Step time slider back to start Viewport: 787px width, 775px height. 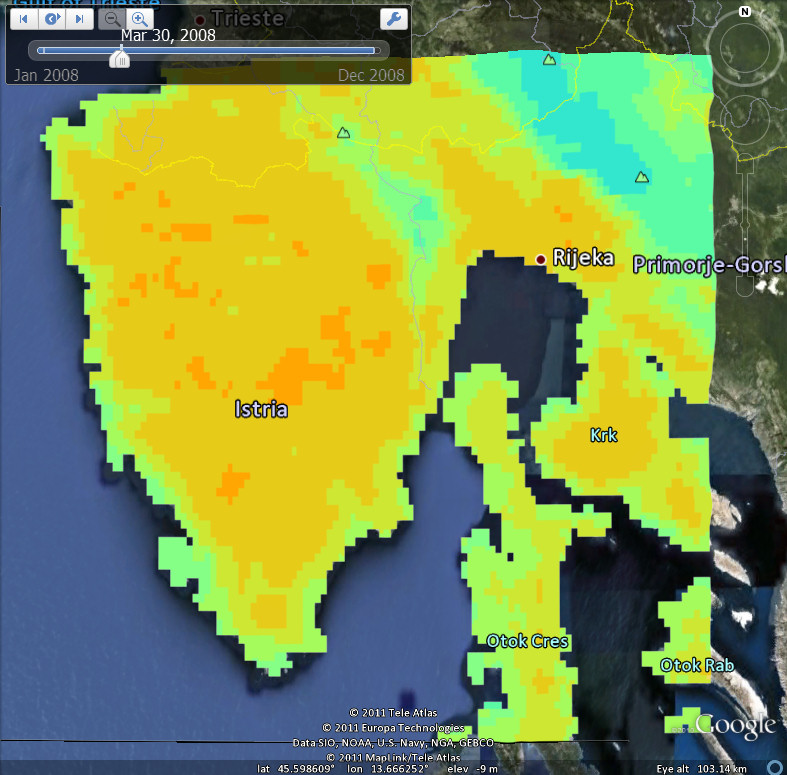(24, 19)
